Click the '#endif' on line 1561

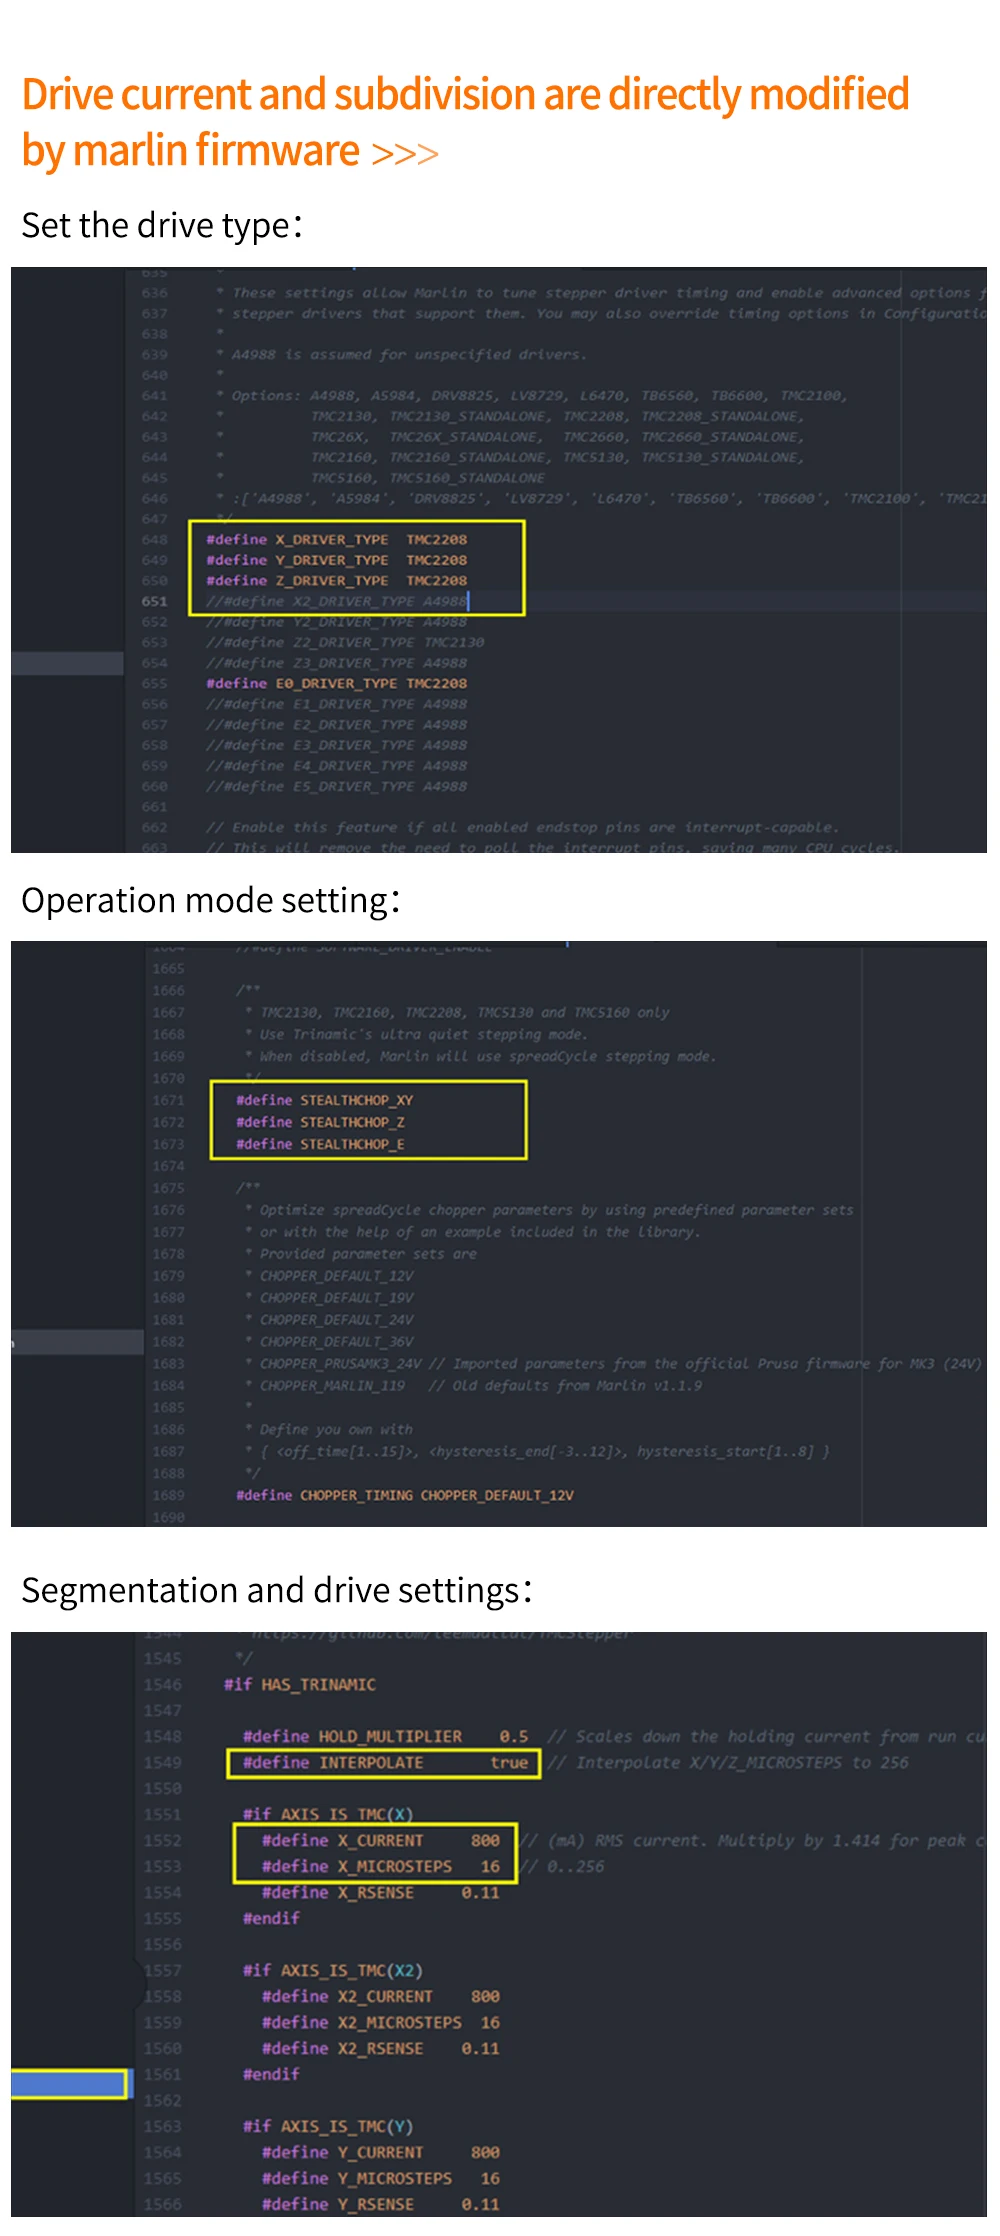[x=271, y=2075]
